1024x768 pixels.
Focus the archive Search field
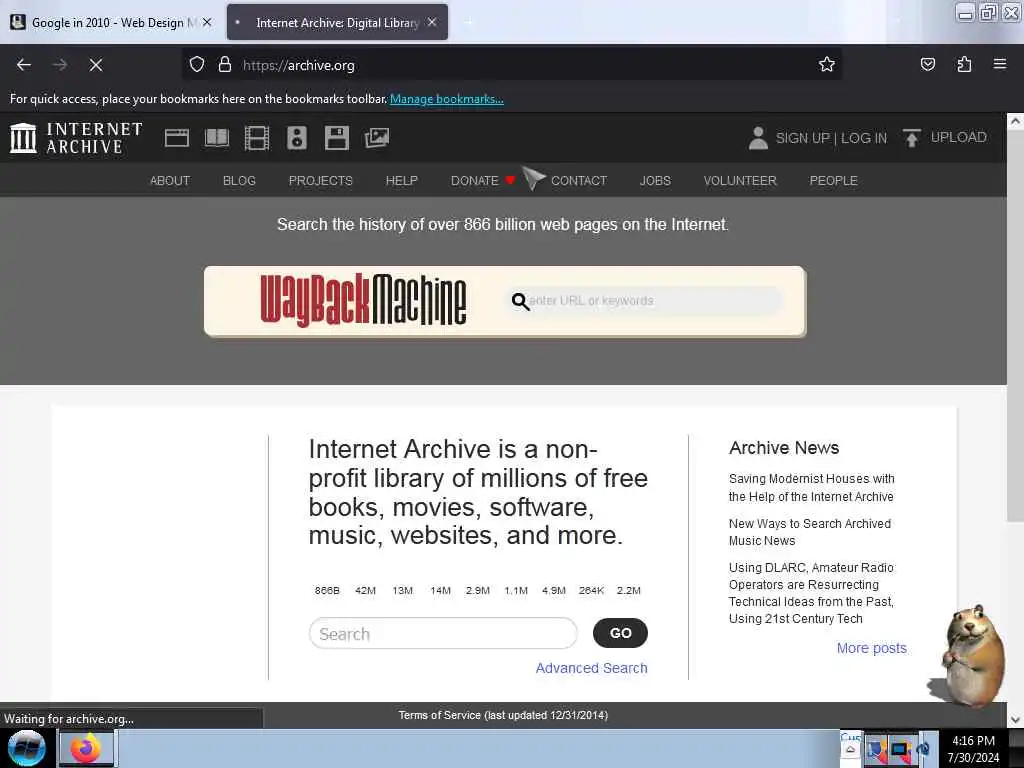click(x=443, y=633)
